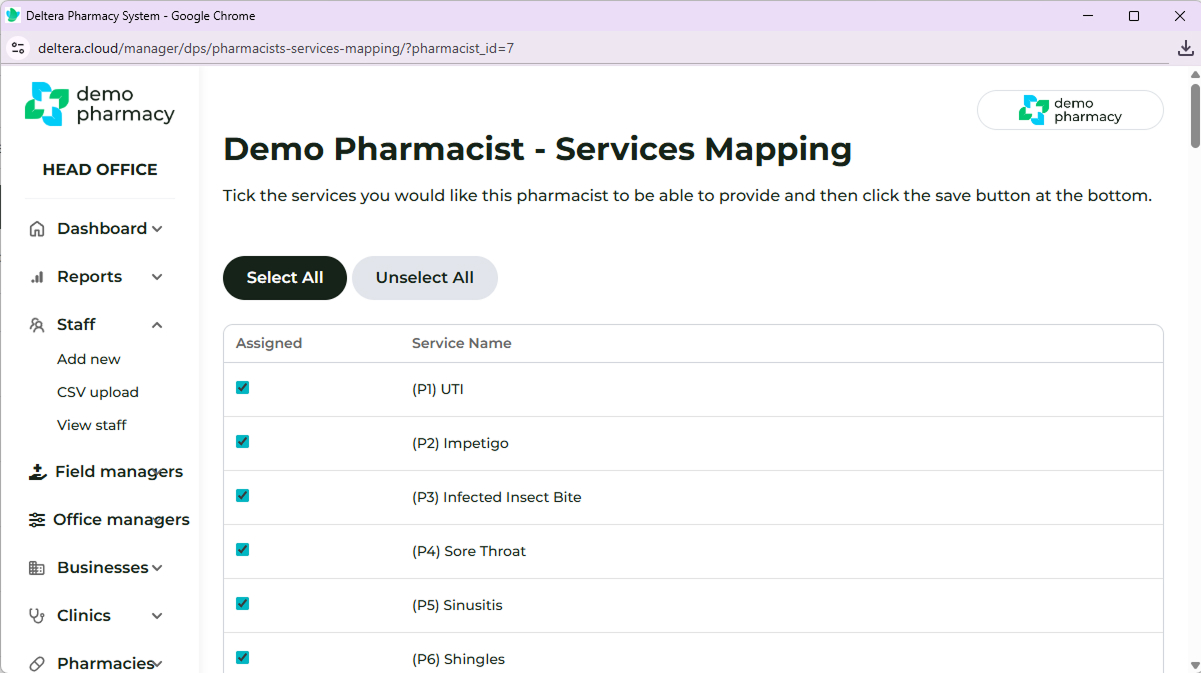Open Chrome site information icon in address bar
The height and width of the screenshot is (673, 1201).
pyautogui.click(x=18, y=48)
